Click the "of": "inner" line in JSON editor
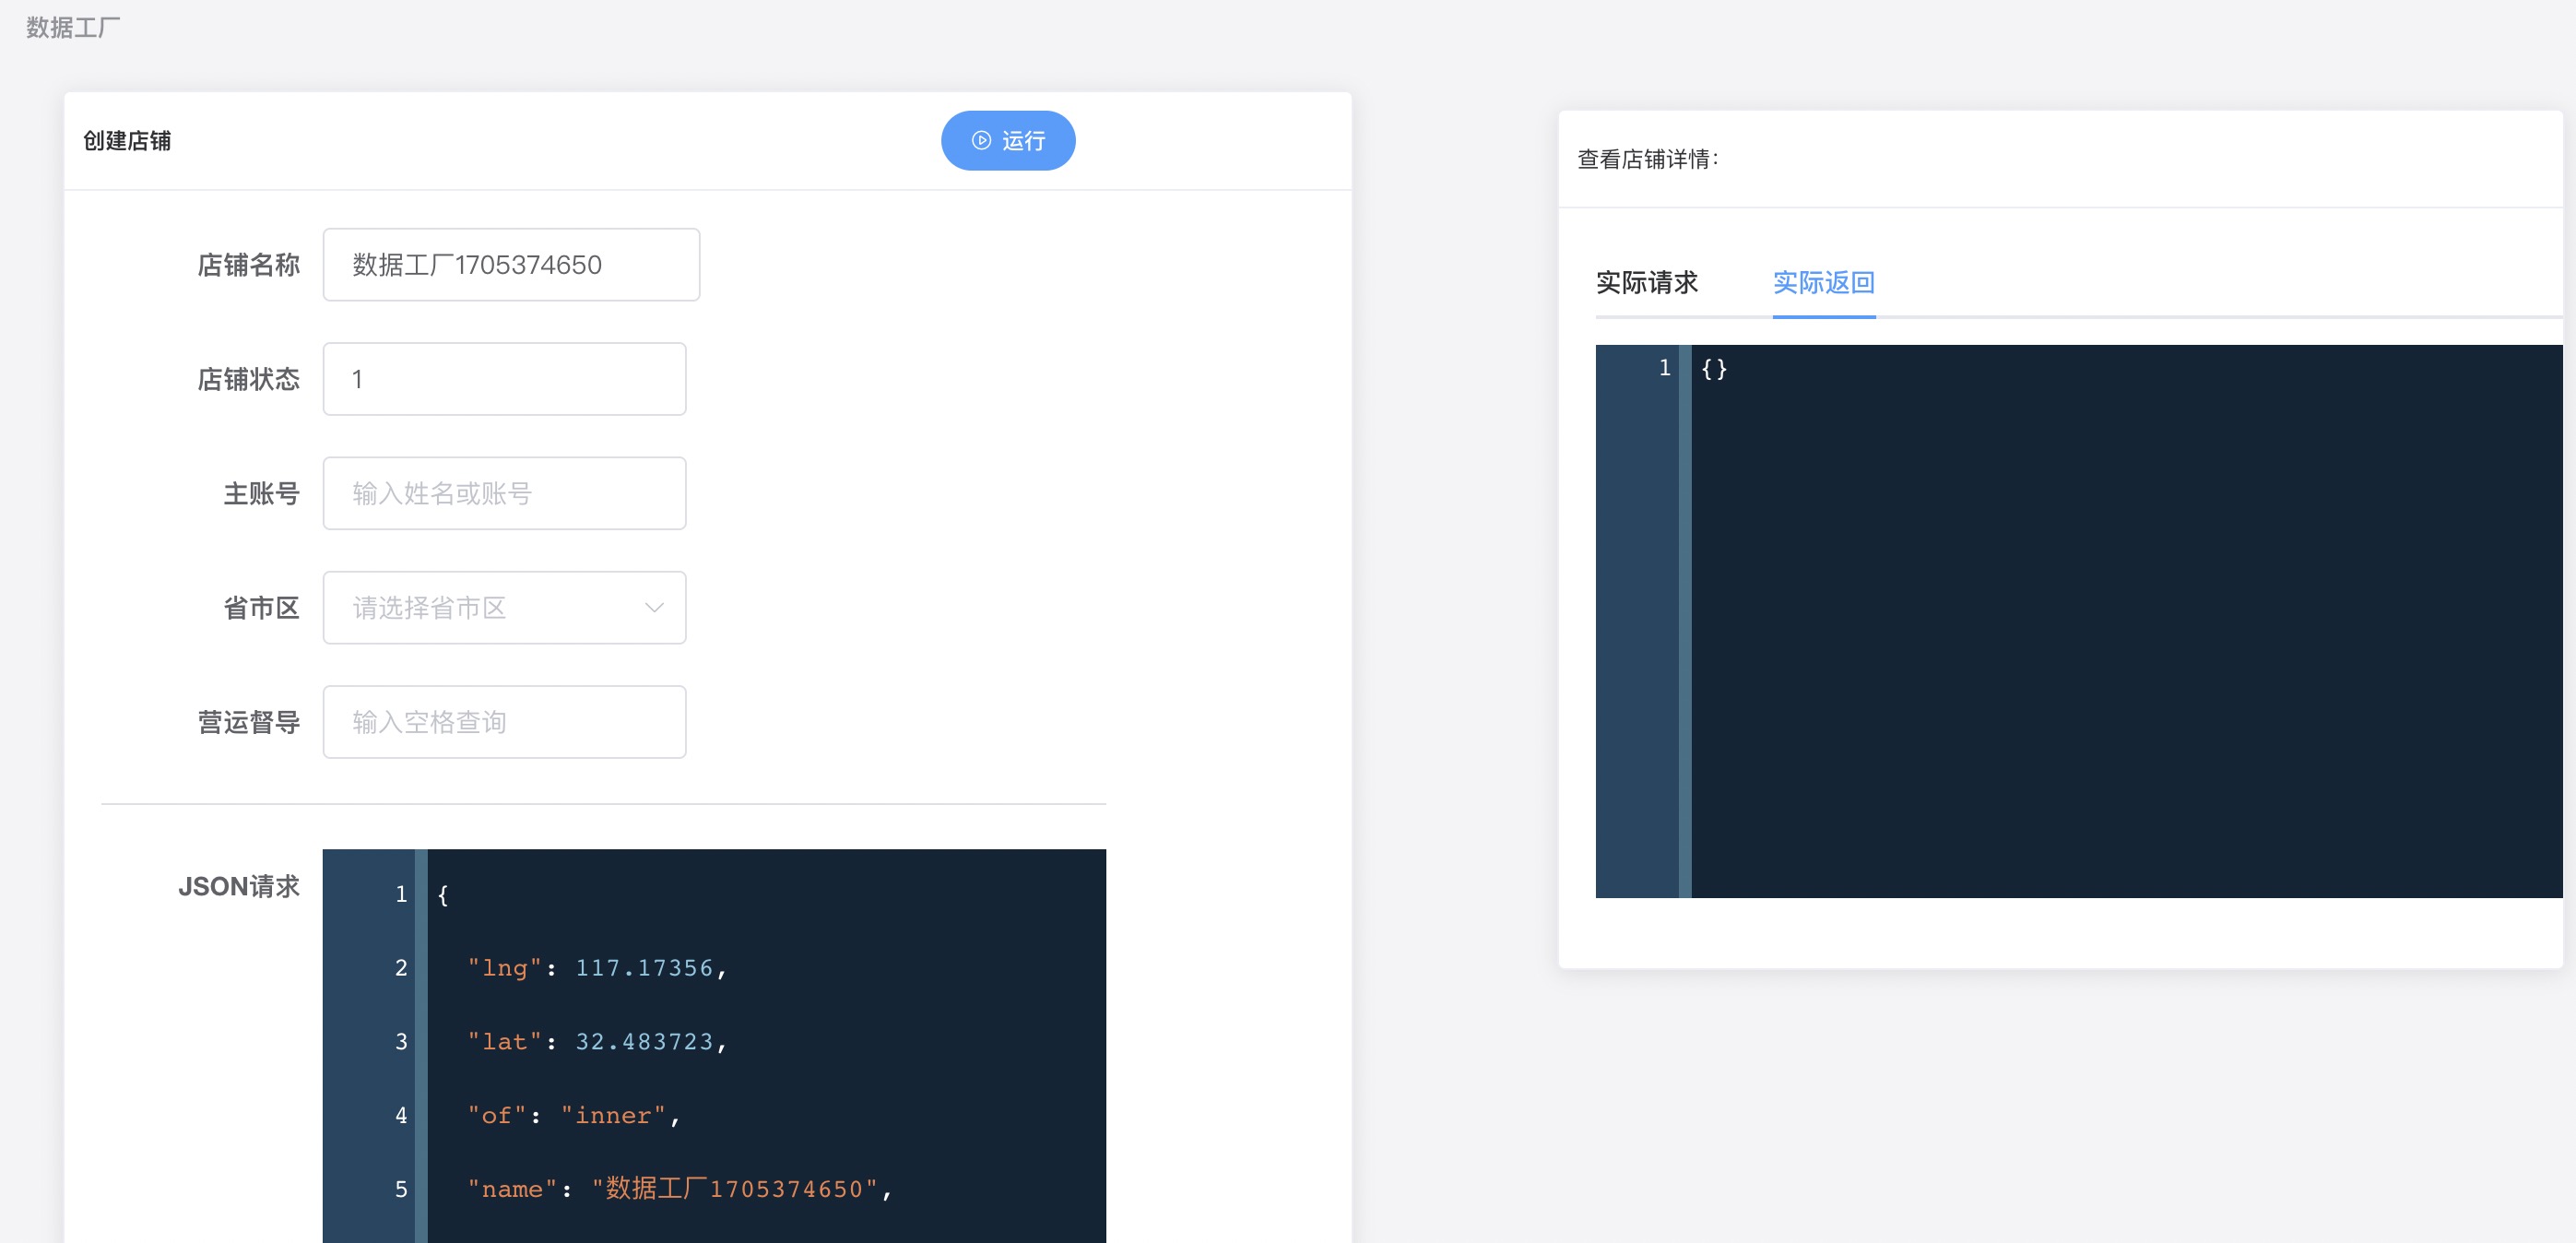The image size is (2576, 1243). (x=574, y=1115)
